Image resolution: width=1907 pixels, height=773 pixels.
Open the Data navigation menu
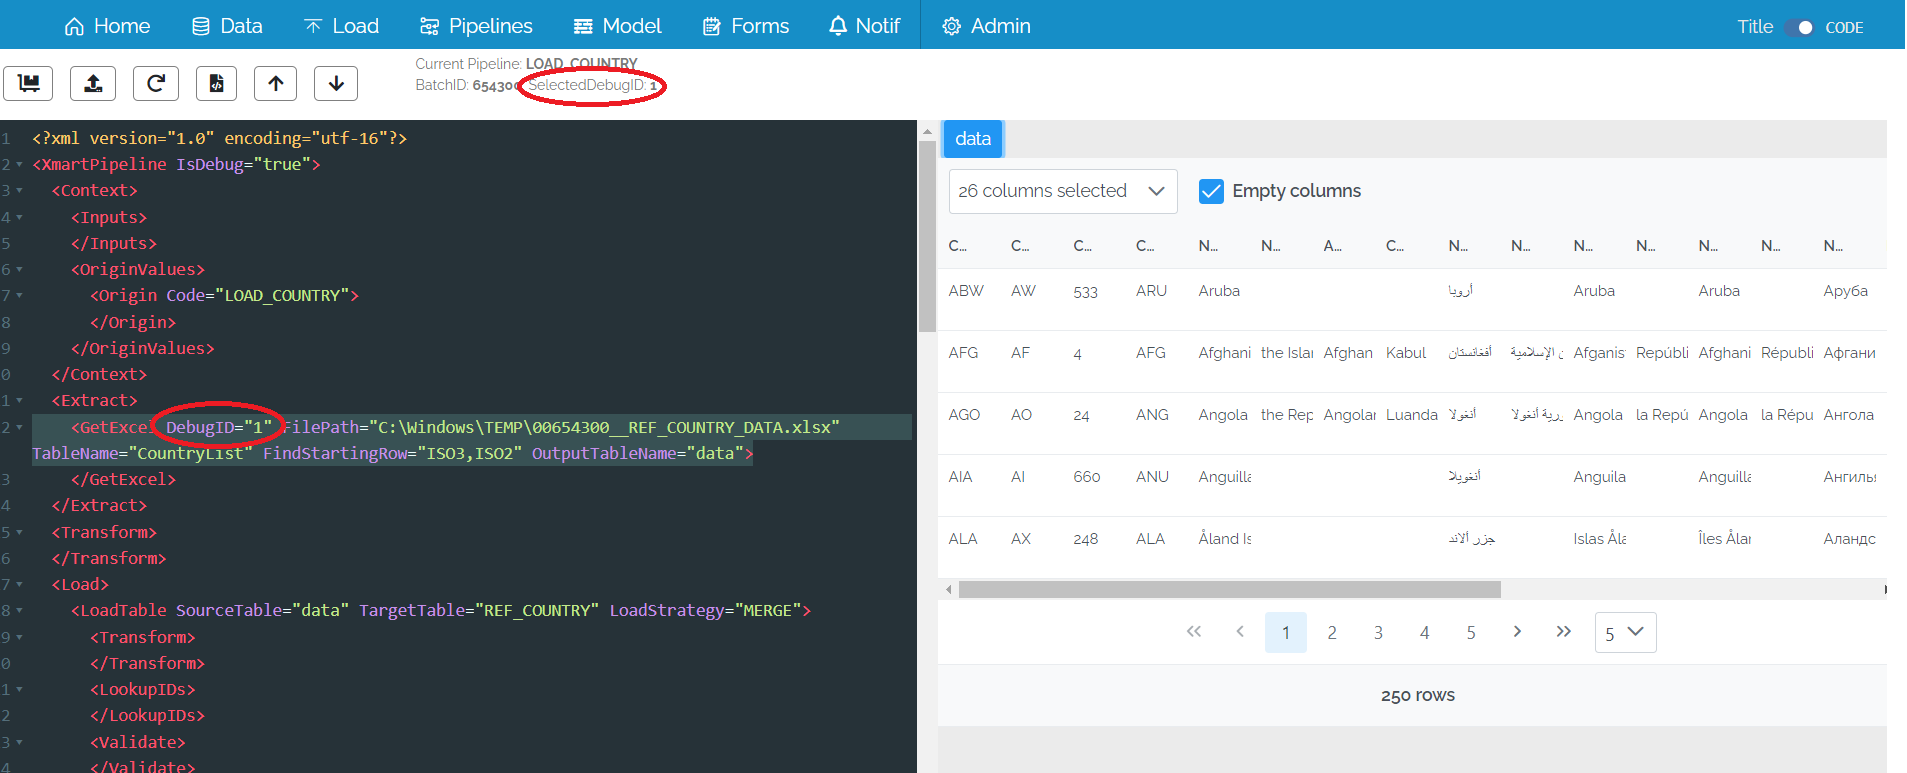[x=227, y=26]
